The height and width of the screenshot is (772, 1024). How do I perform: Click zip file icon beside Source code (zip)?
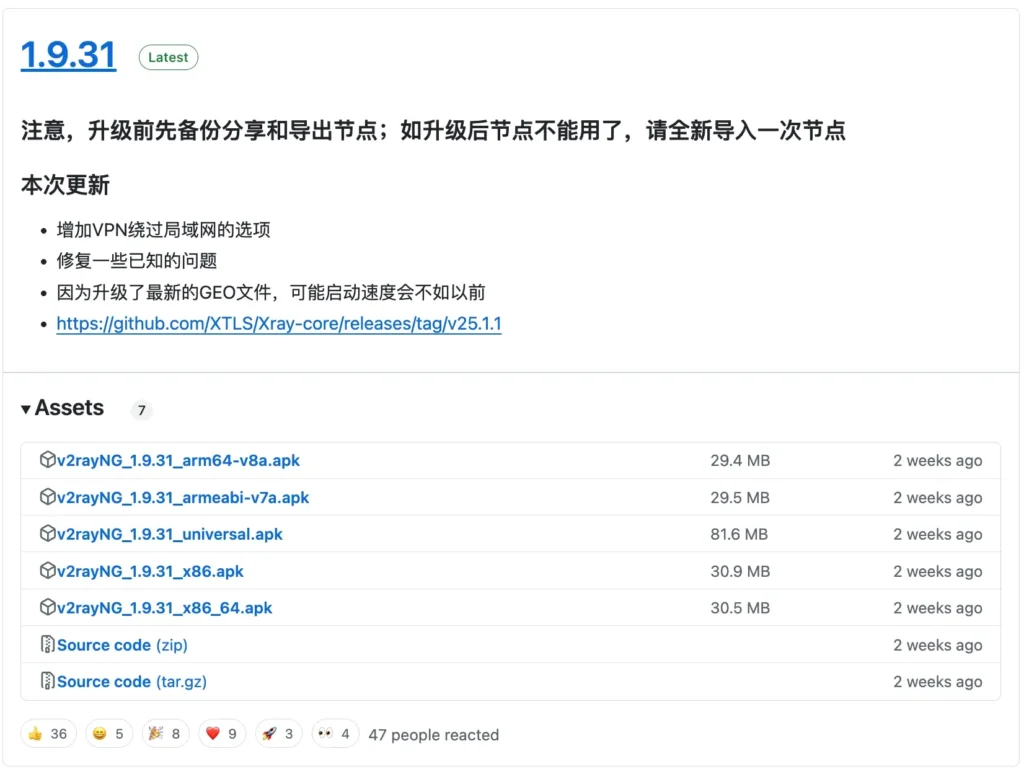click(47, 645)
